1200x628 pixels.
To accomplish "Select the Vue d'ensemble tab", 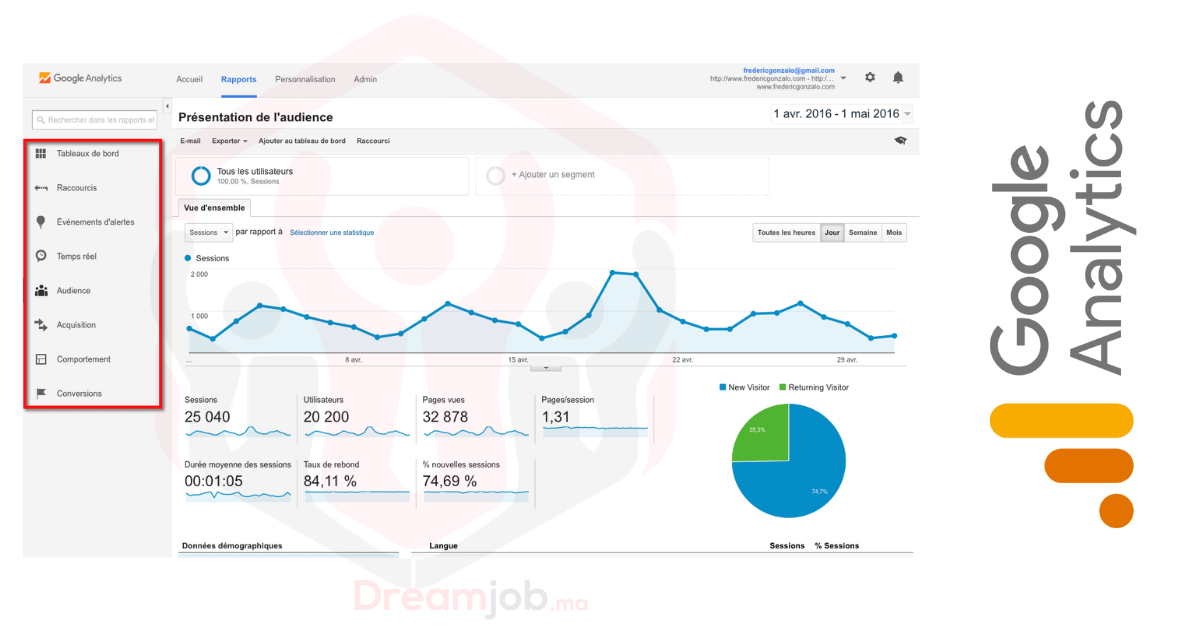I will 214,208.
